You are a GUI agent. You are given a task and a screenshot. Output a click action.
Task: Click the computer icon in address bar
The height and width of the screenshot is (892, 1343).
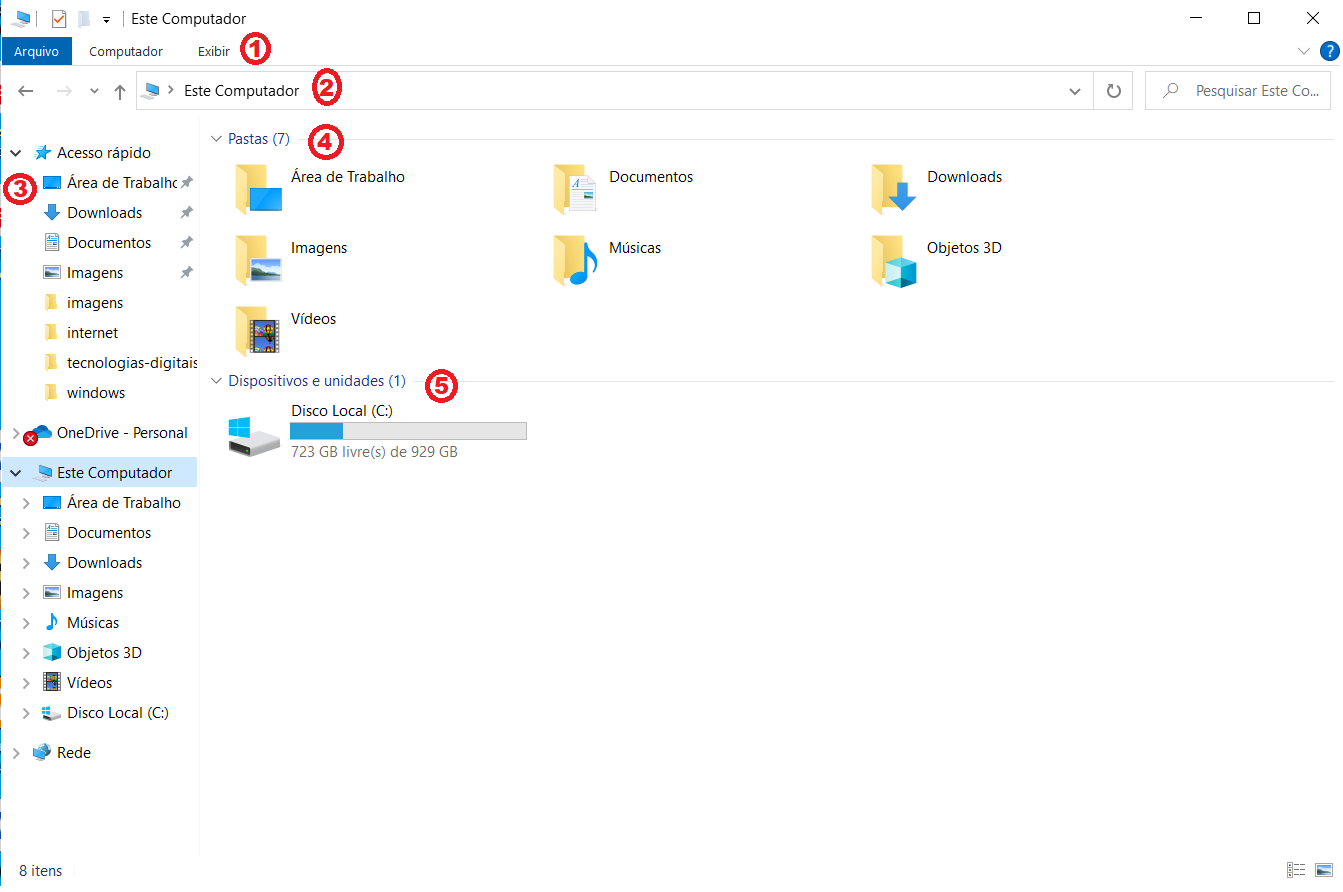point(152,91)
